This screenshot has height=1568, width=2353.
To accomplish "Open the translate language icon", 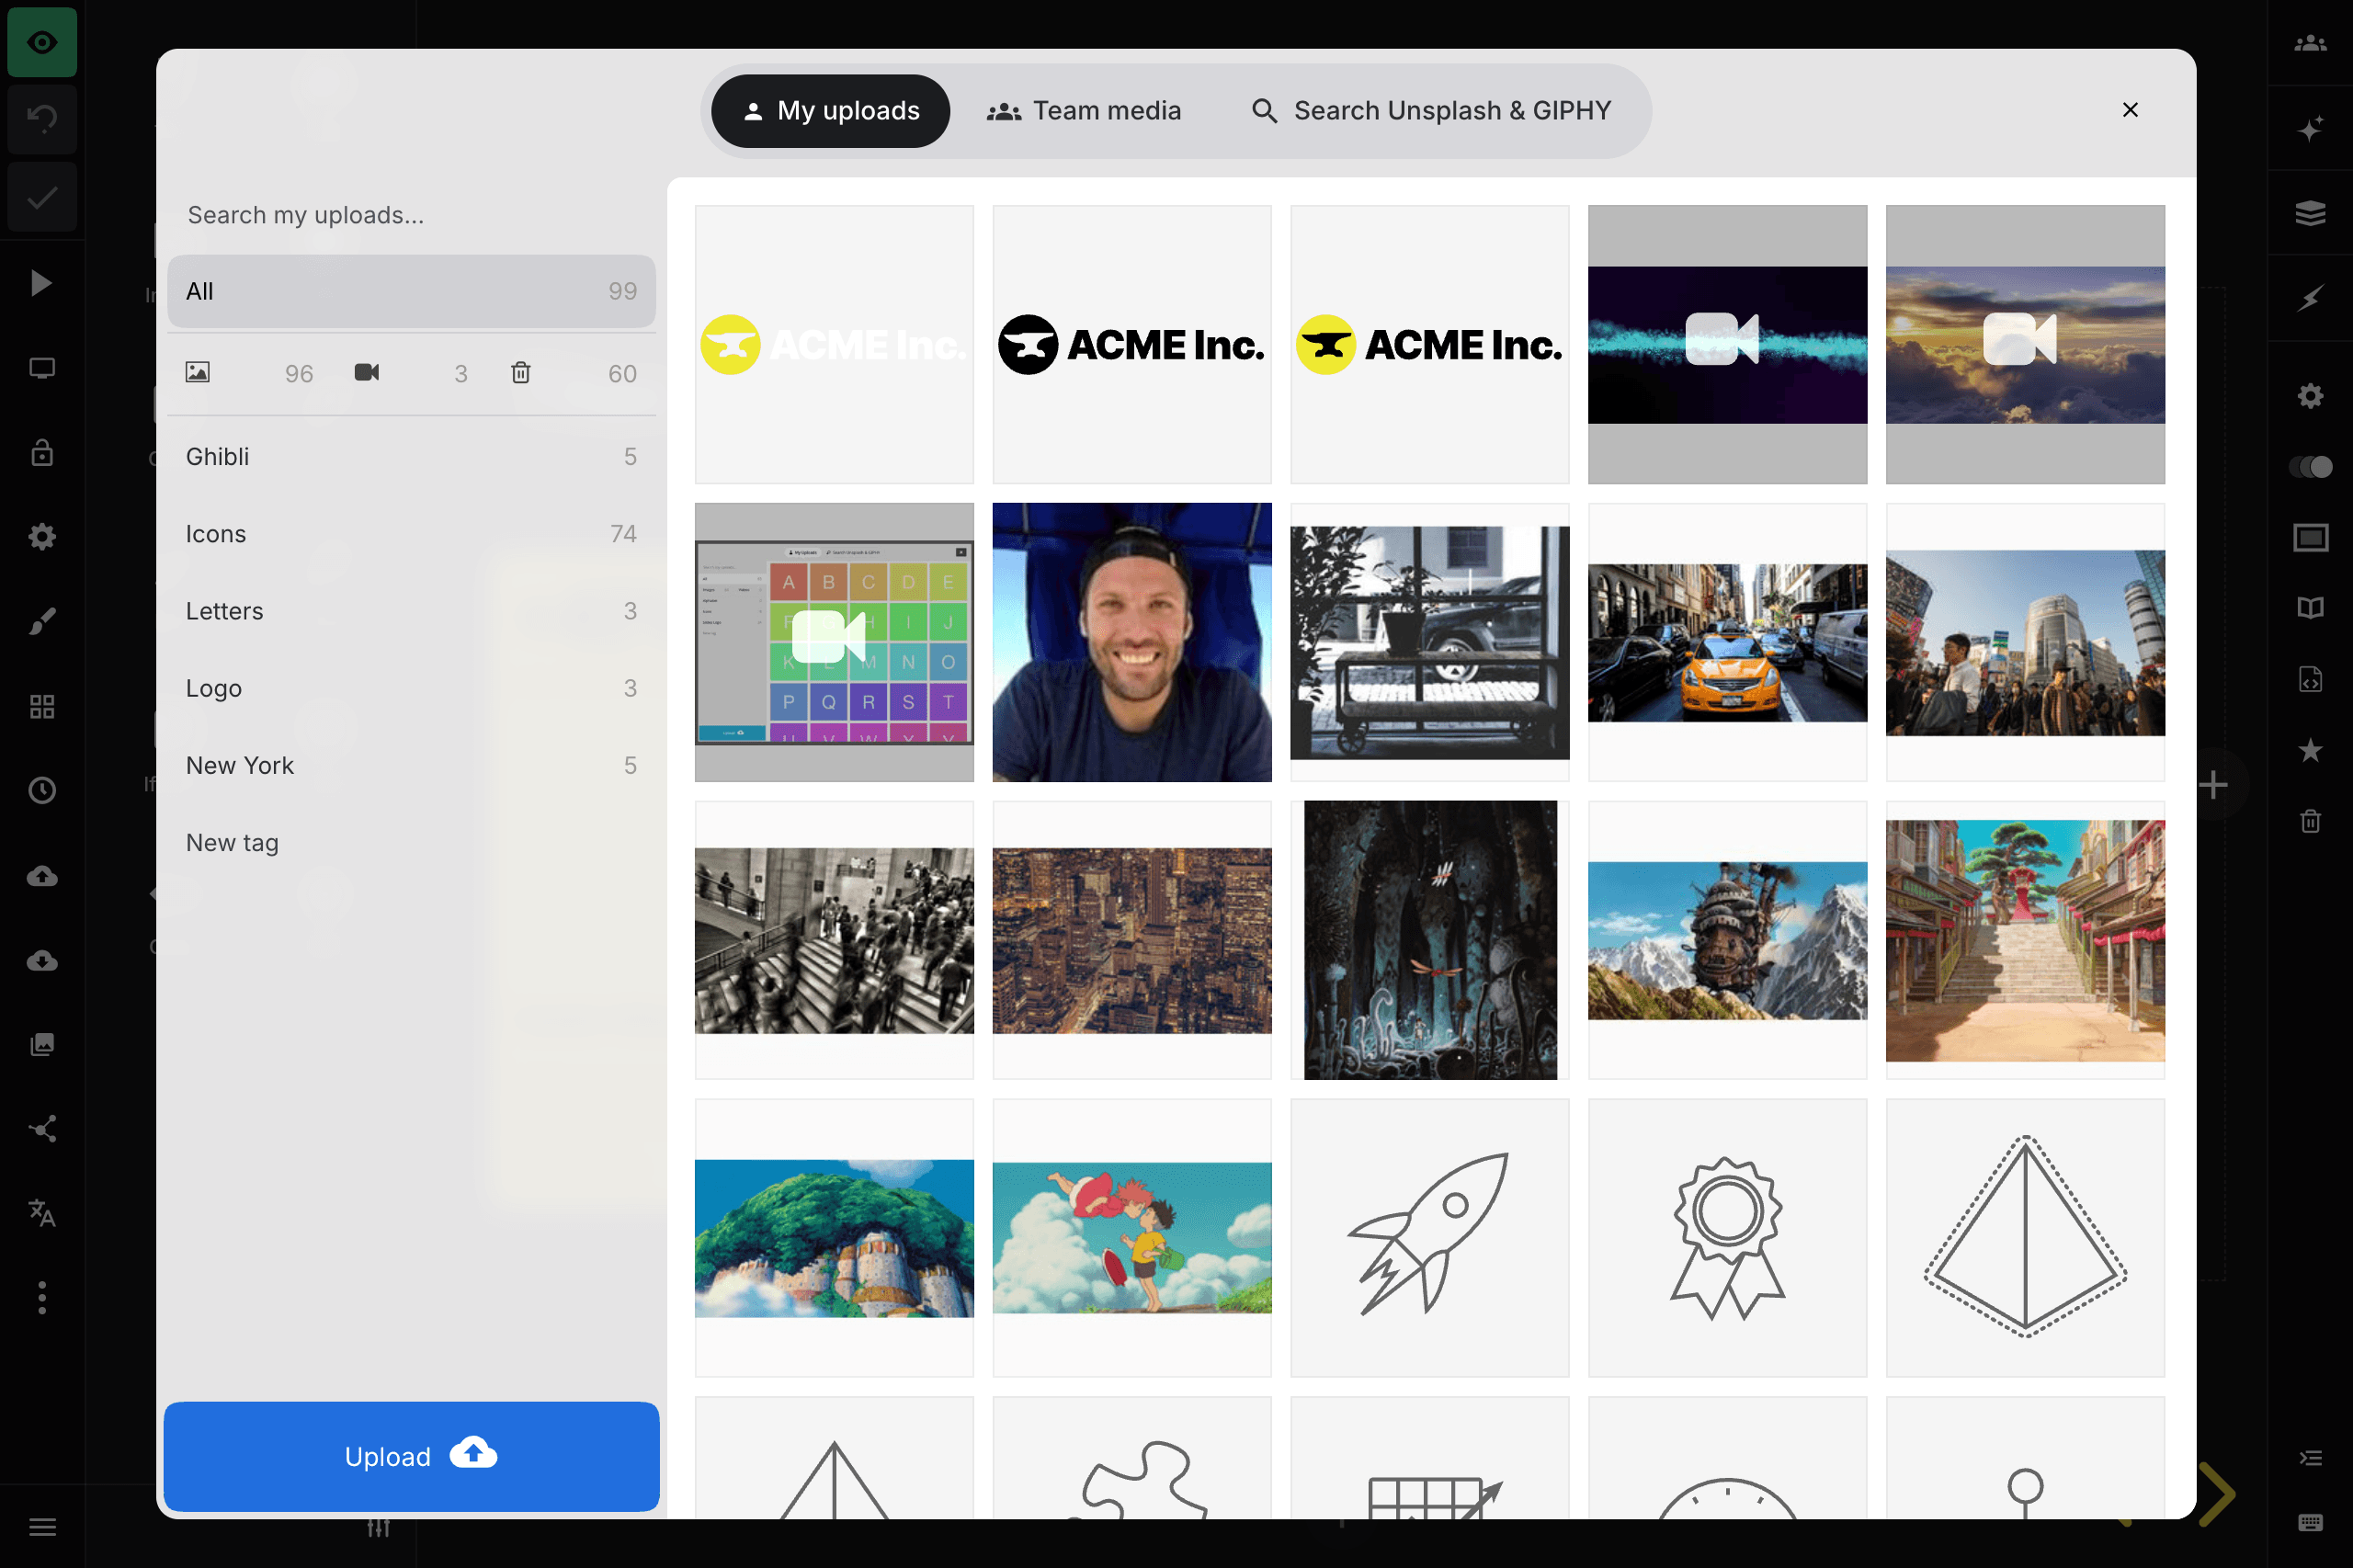I will point(41,1213).
